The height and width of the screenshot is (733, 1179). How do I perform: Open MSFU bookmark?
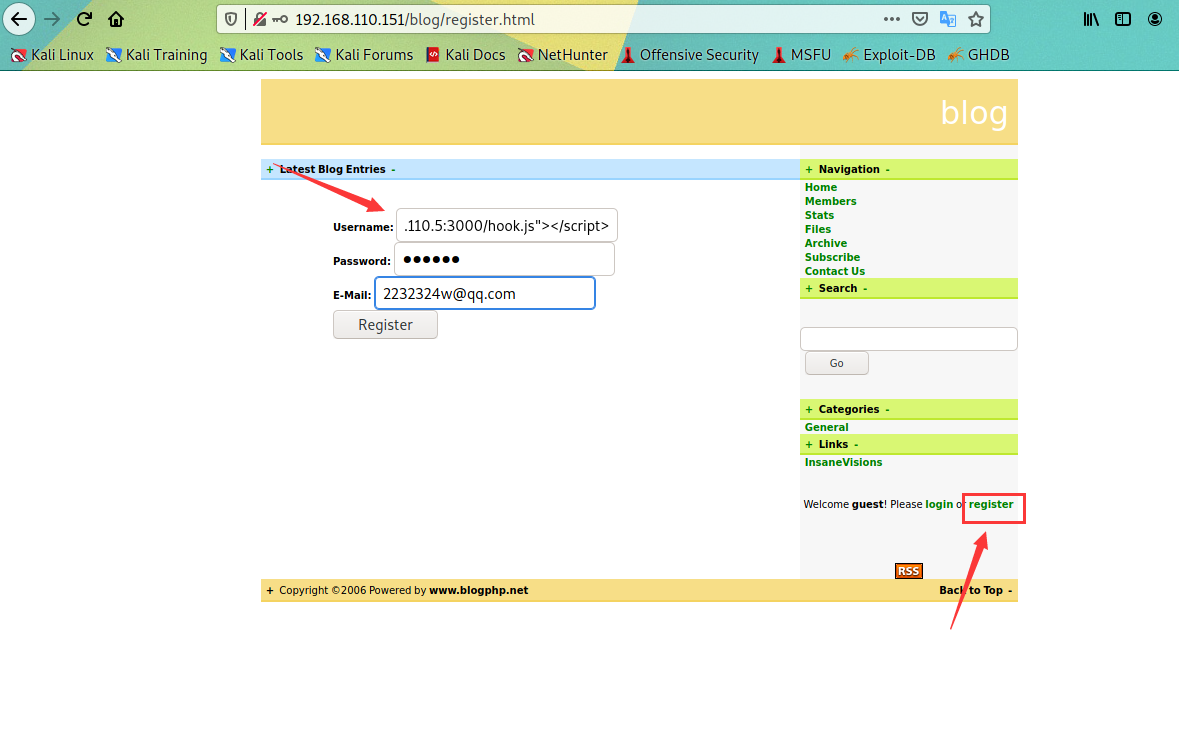coord(801,55)
